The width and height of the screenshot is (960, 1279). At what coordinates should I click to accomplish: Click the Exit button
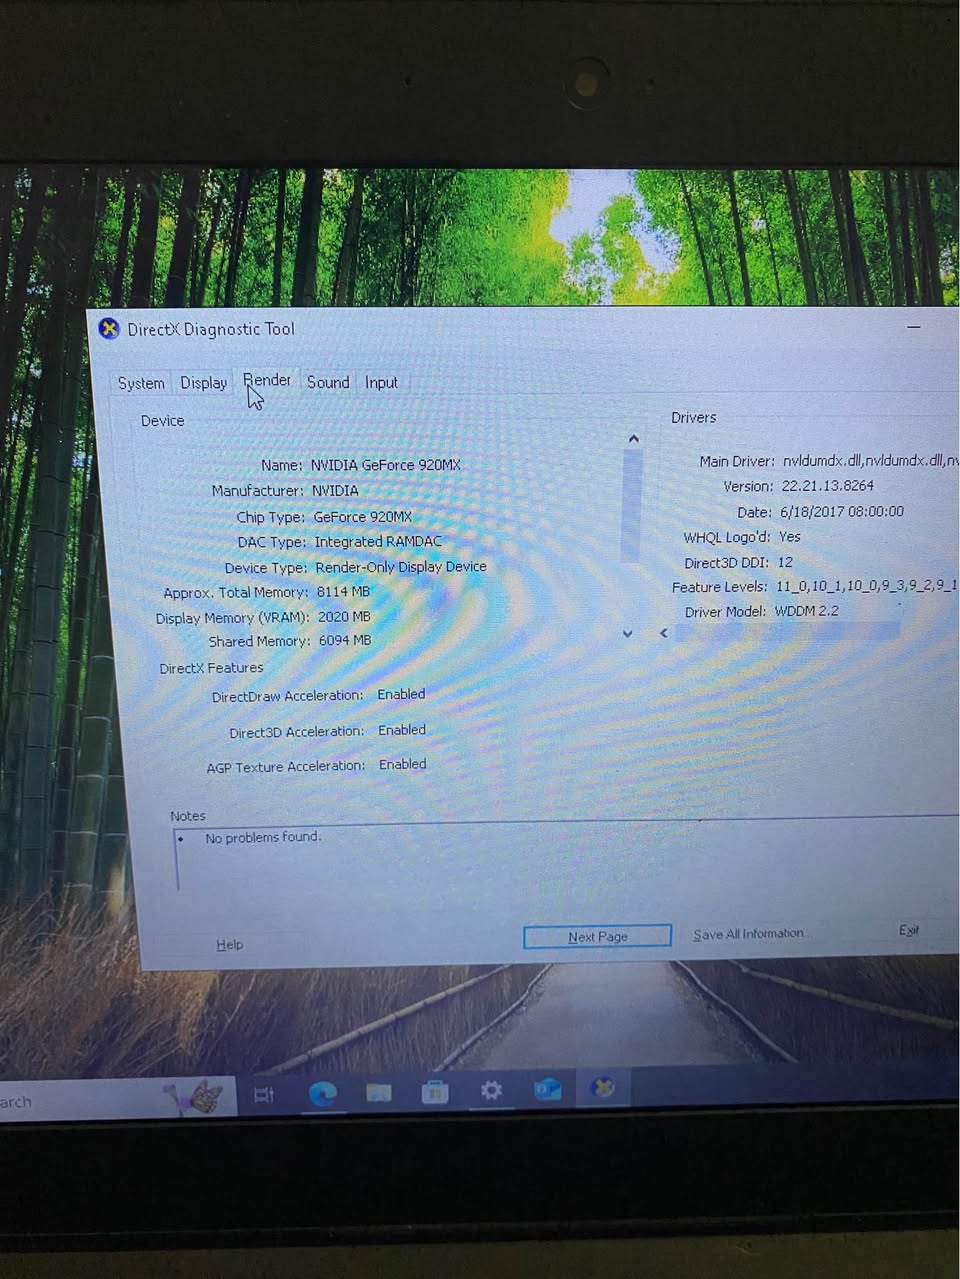point(908,930)
